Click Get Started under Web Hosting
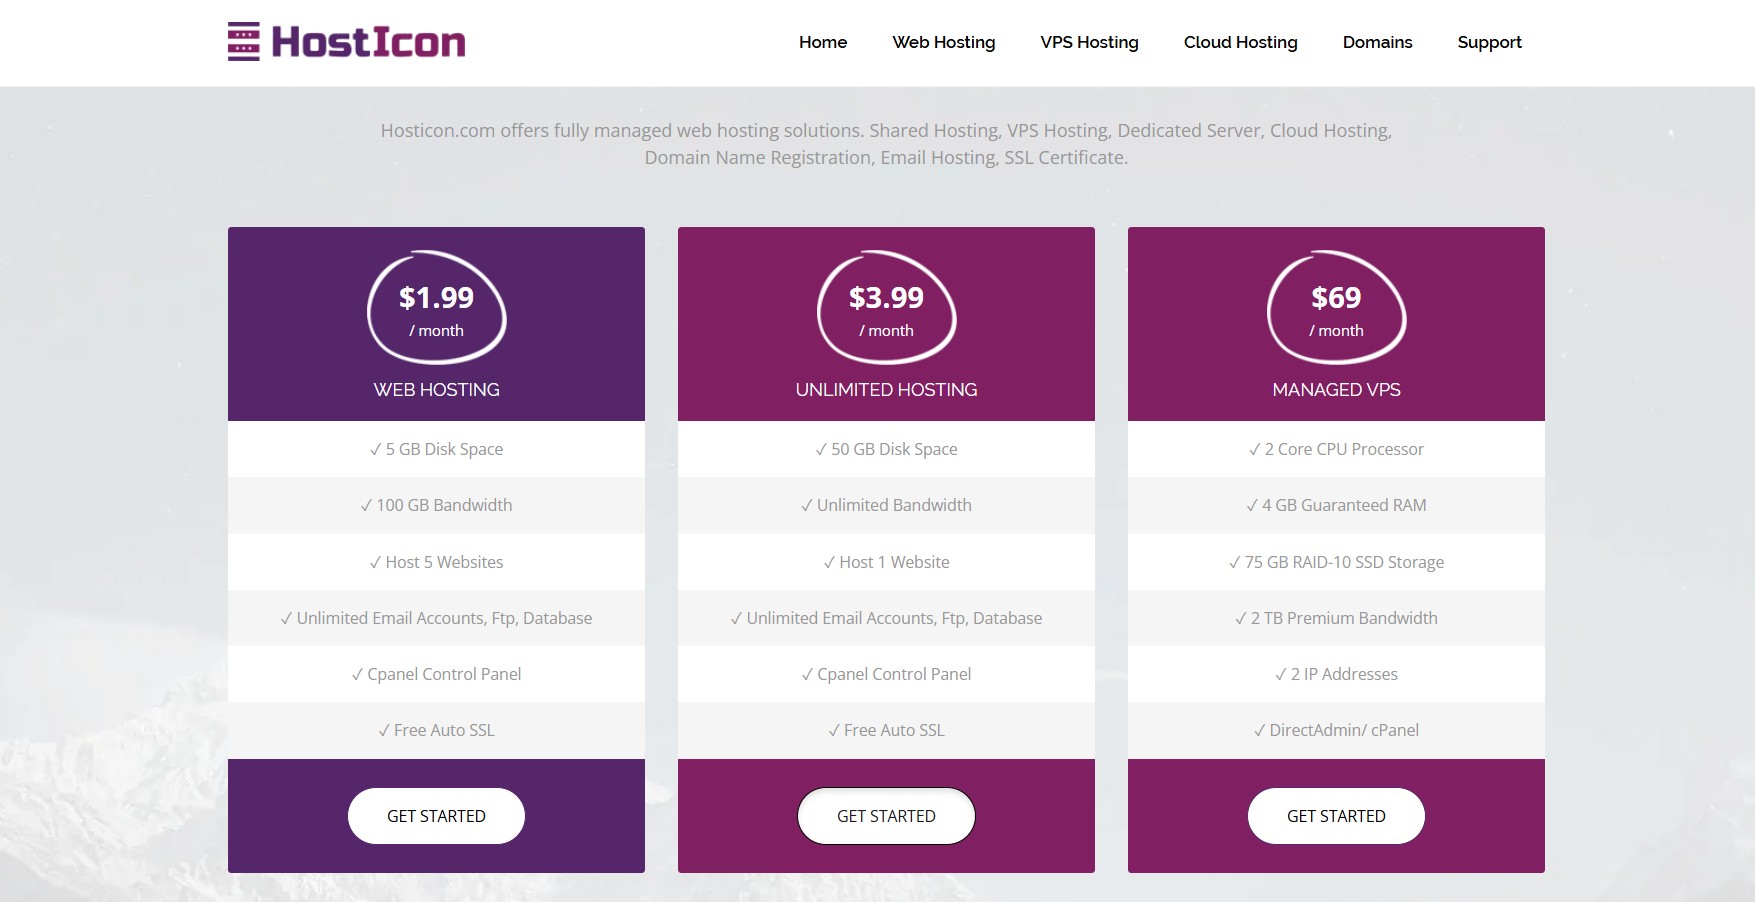 tap(436, 816)
